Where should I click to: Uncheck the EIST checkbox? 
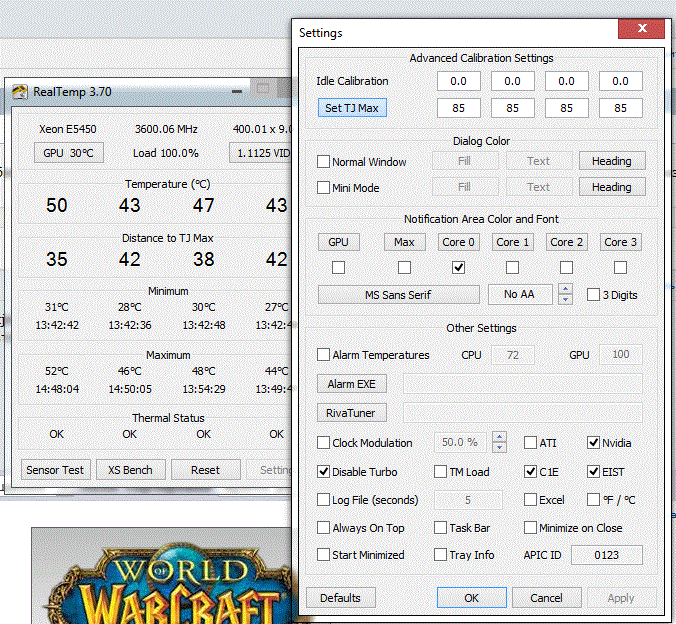pos(593,472)
